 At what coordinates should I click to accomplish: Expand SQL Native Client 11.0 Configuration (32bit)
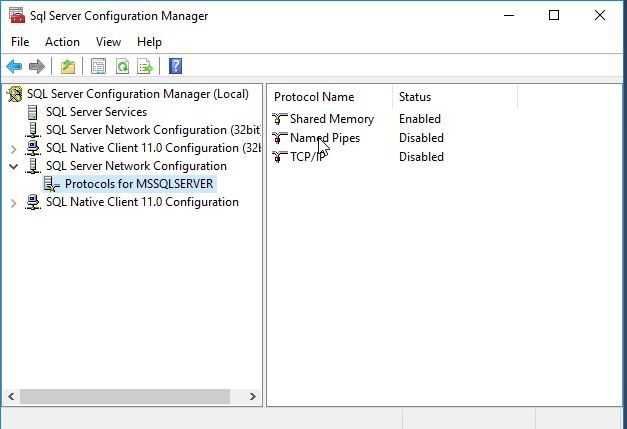pos(13,148)
